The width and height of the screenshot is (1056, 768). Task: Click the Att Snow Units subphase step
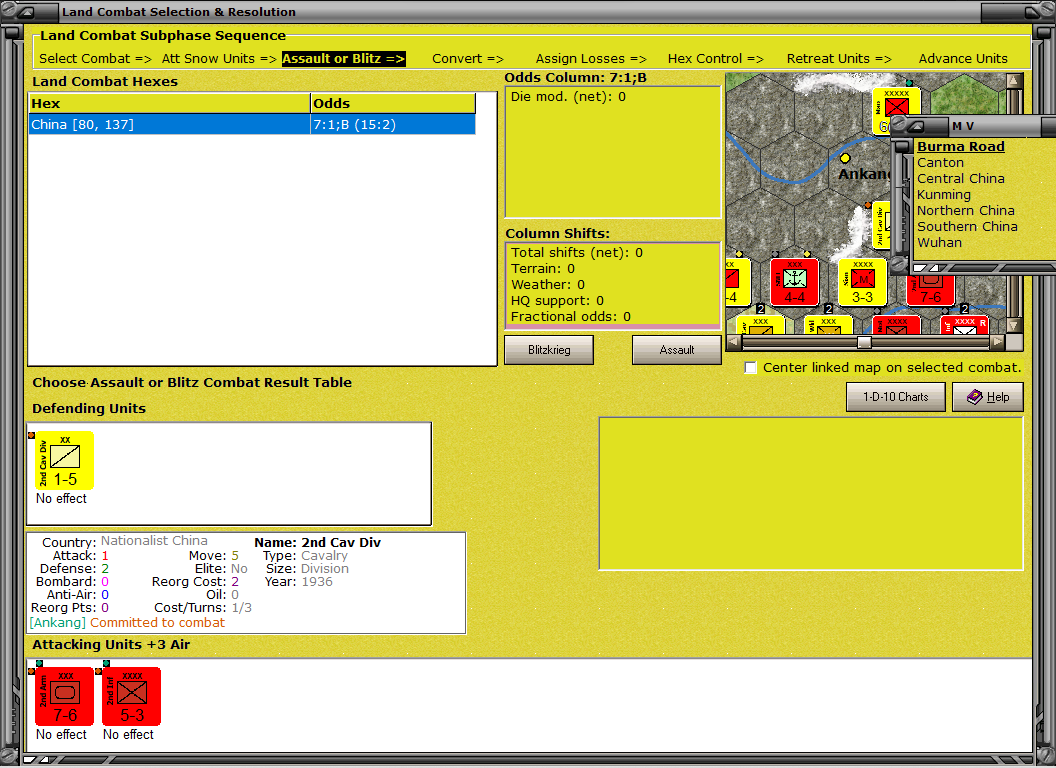click(219, 59)
